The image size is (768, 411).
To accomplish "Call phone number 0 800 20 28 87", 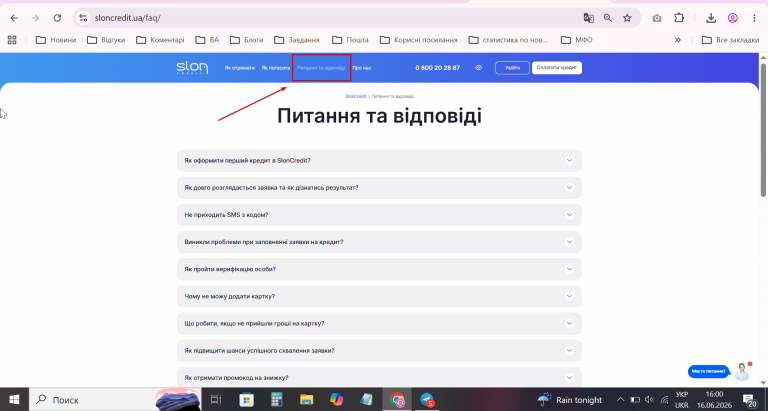I will click(437, 68).
